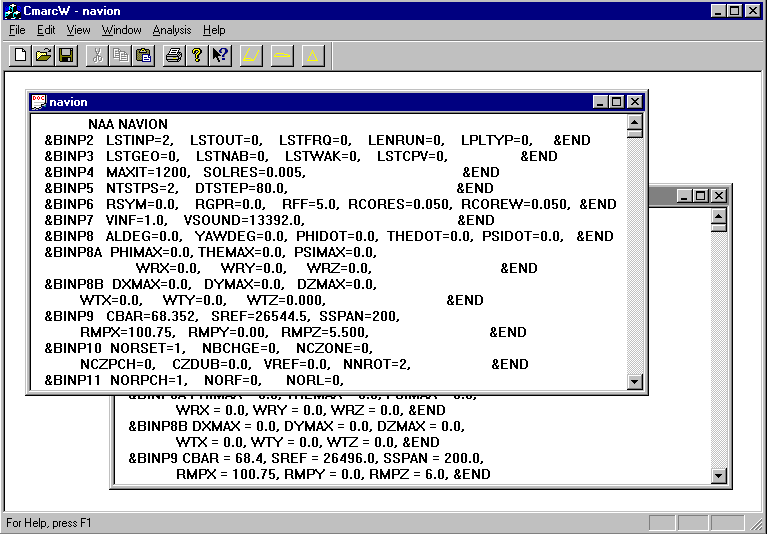Click WTZ=0.000 in the front window
This screenshot has width=767, height=534.
click(x=286, y=300)
